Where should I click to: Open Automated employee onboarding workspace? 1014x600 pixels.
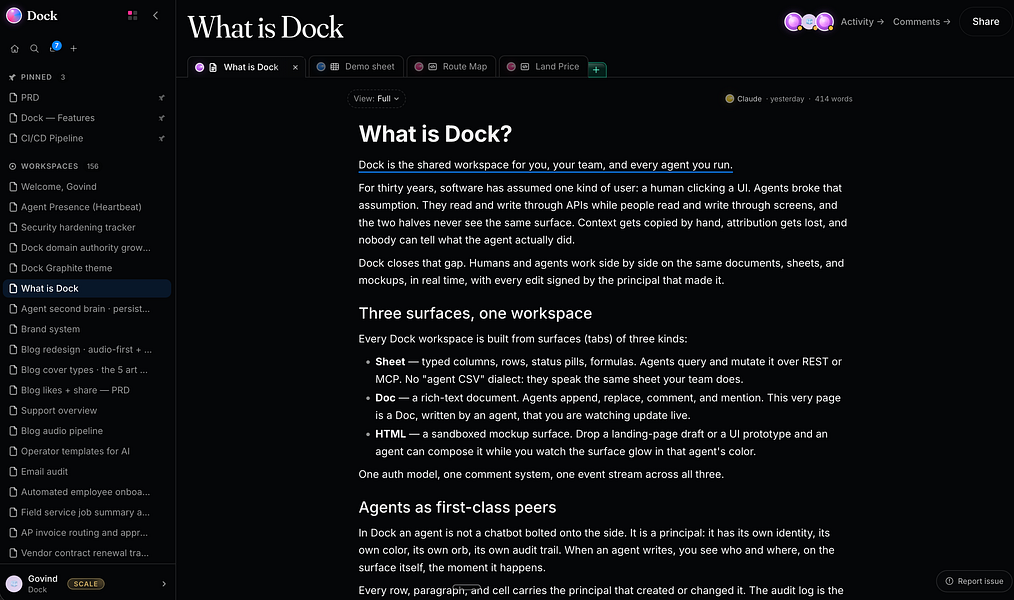click(x=87, y=492)
